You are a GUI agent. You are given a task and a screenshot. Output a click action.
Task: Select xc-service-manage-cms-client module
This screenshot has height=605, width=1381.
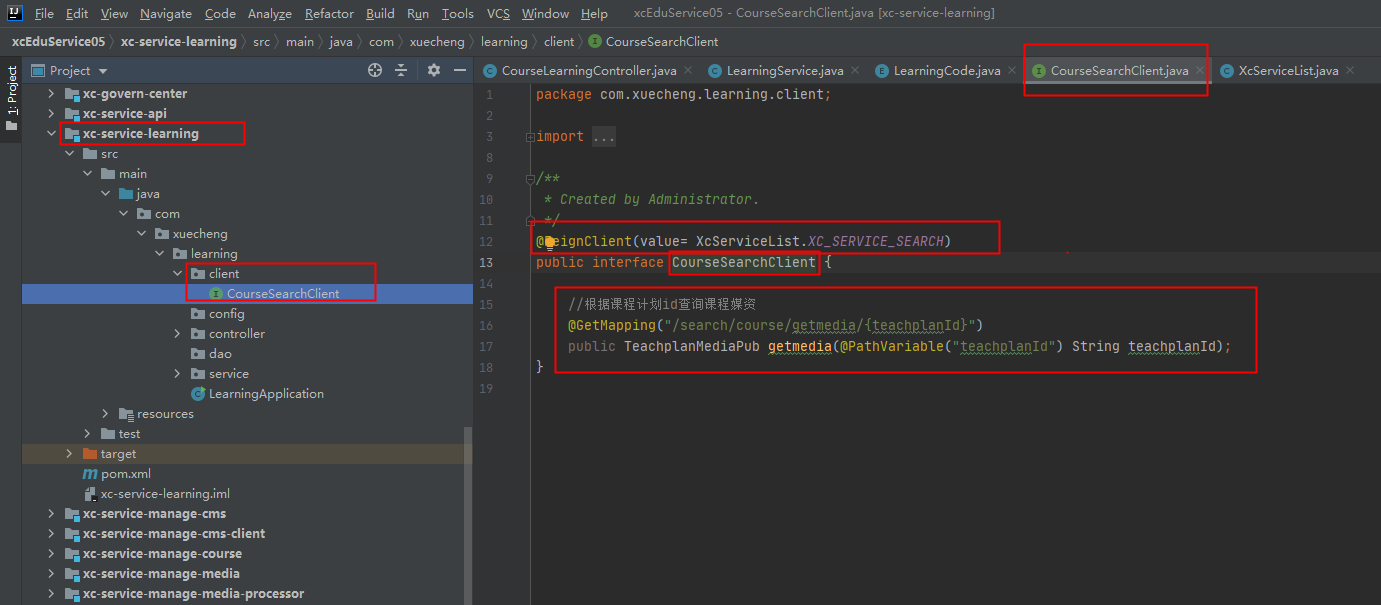(164, 534)
